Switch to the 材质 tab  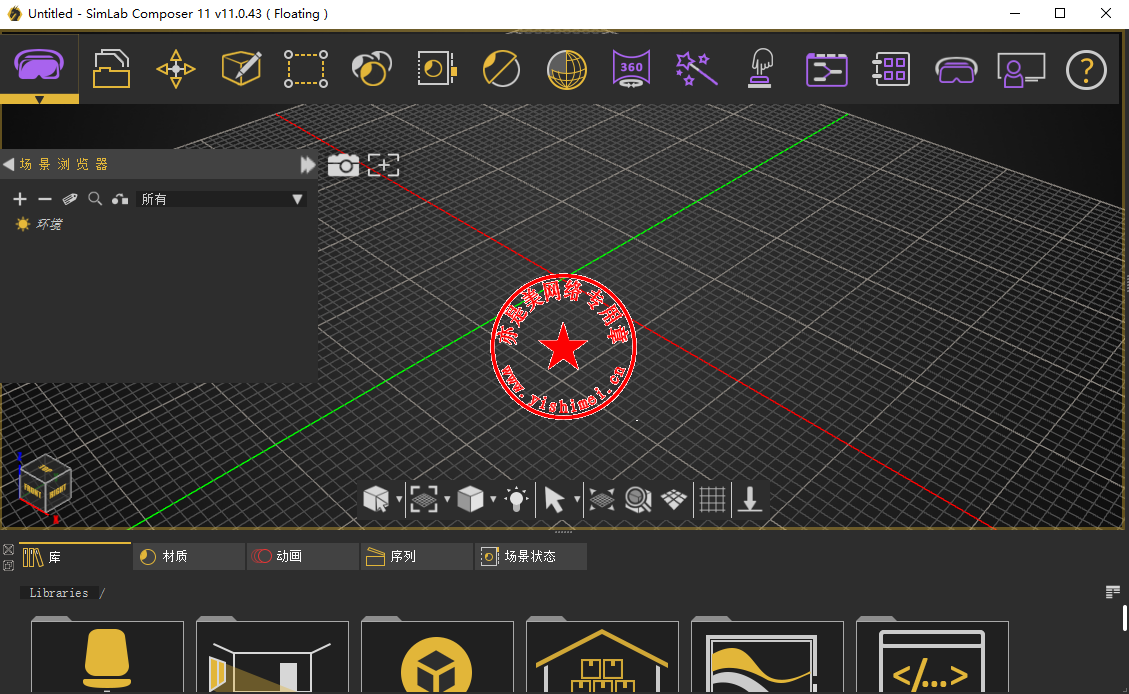pos(189,556)
